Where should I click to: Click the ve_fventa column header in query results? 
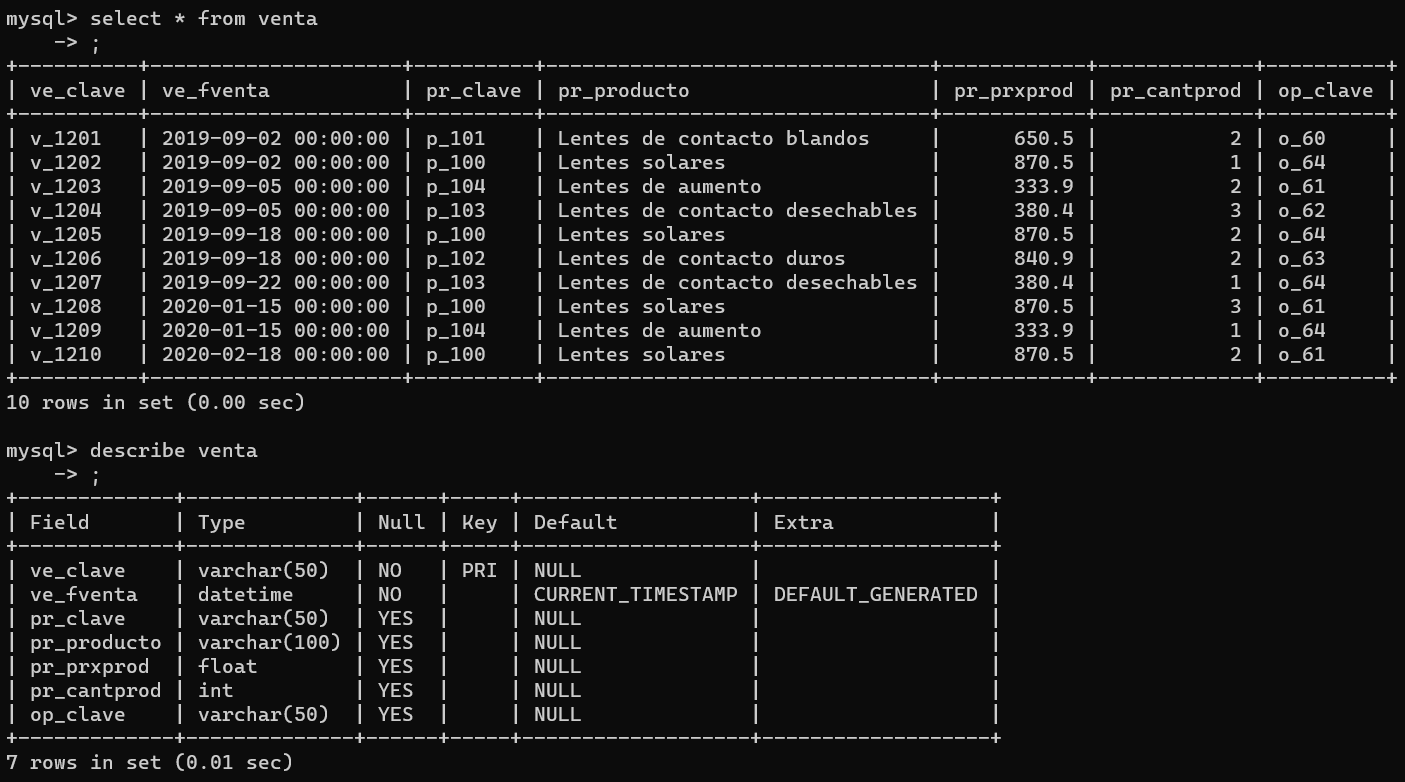point(216,91)
